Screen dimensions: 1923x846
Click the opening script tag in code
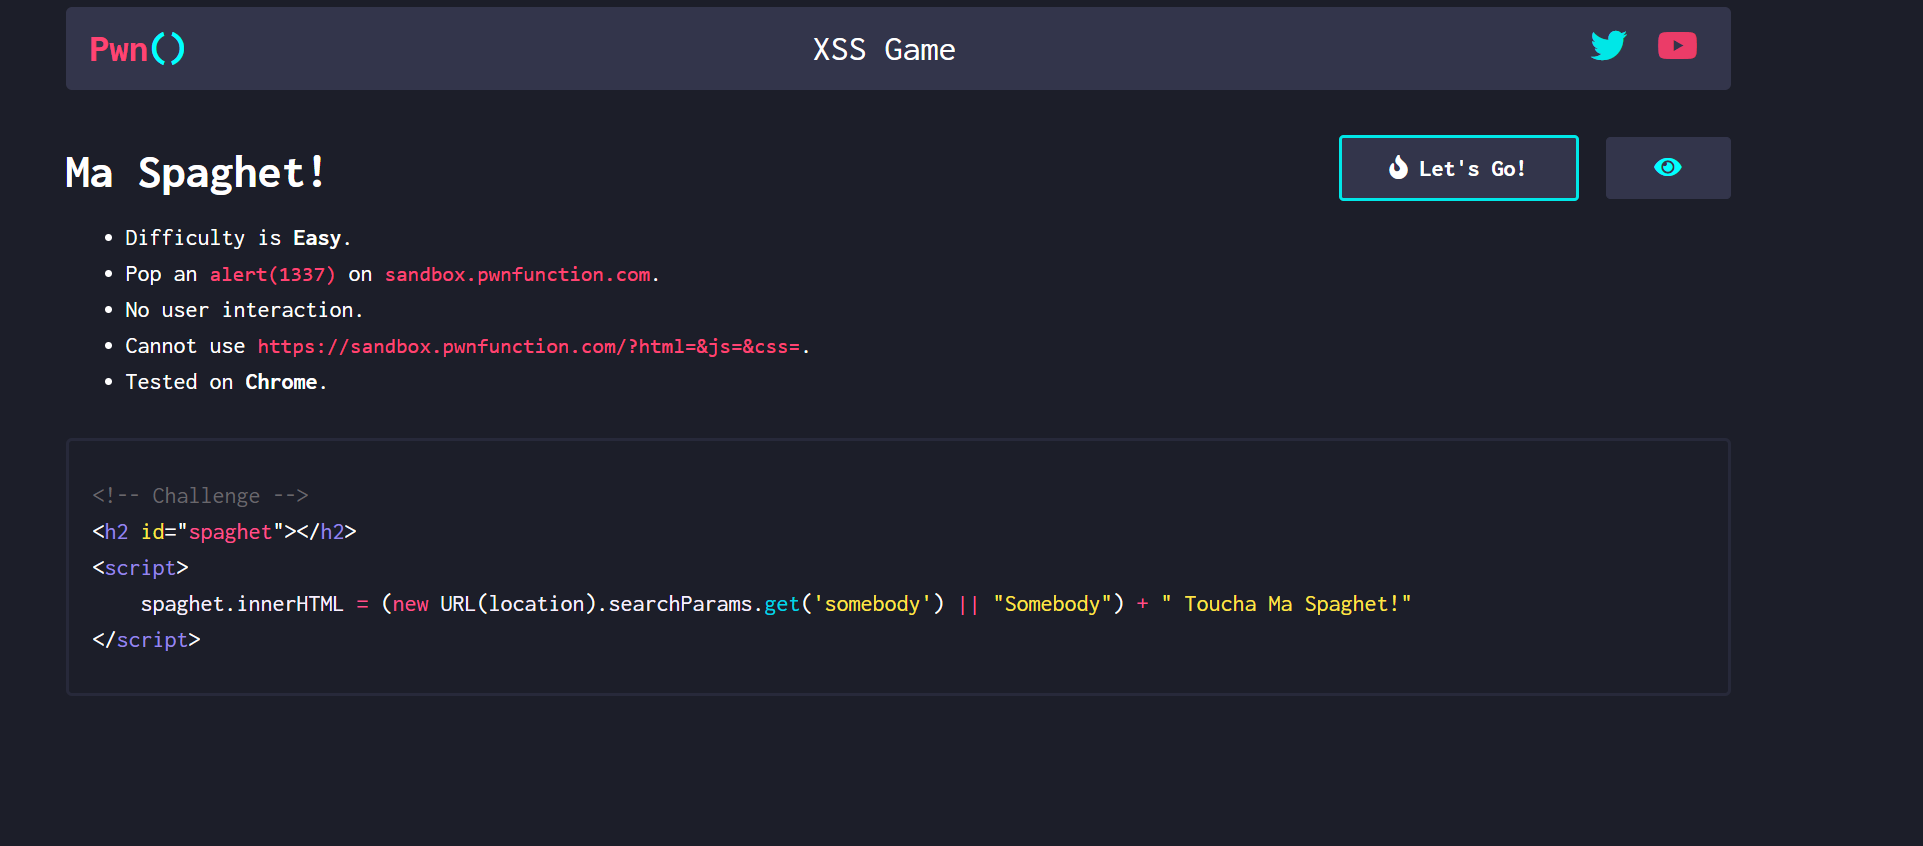point(140,568)
